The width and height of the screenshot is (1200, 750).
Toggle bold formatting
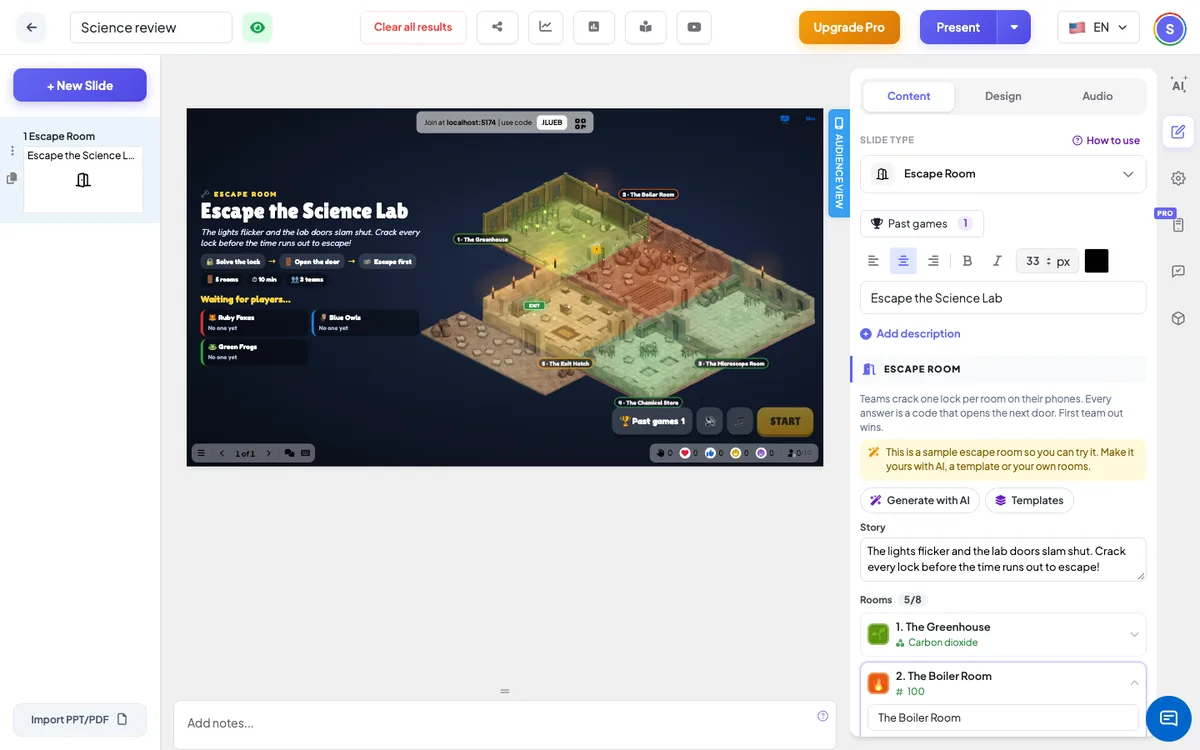pyautogui.click(x=967, y=261)
